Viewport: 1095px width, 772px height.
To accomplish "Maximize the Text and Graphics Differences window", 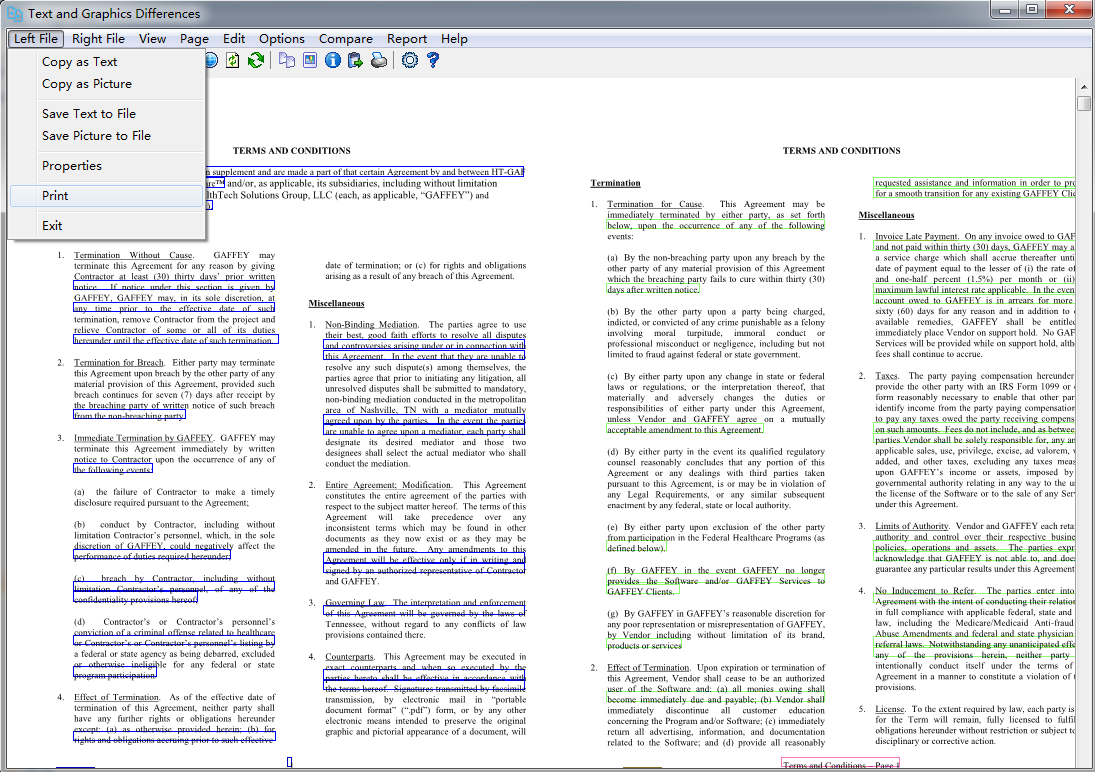I will tap(1032, 10).
